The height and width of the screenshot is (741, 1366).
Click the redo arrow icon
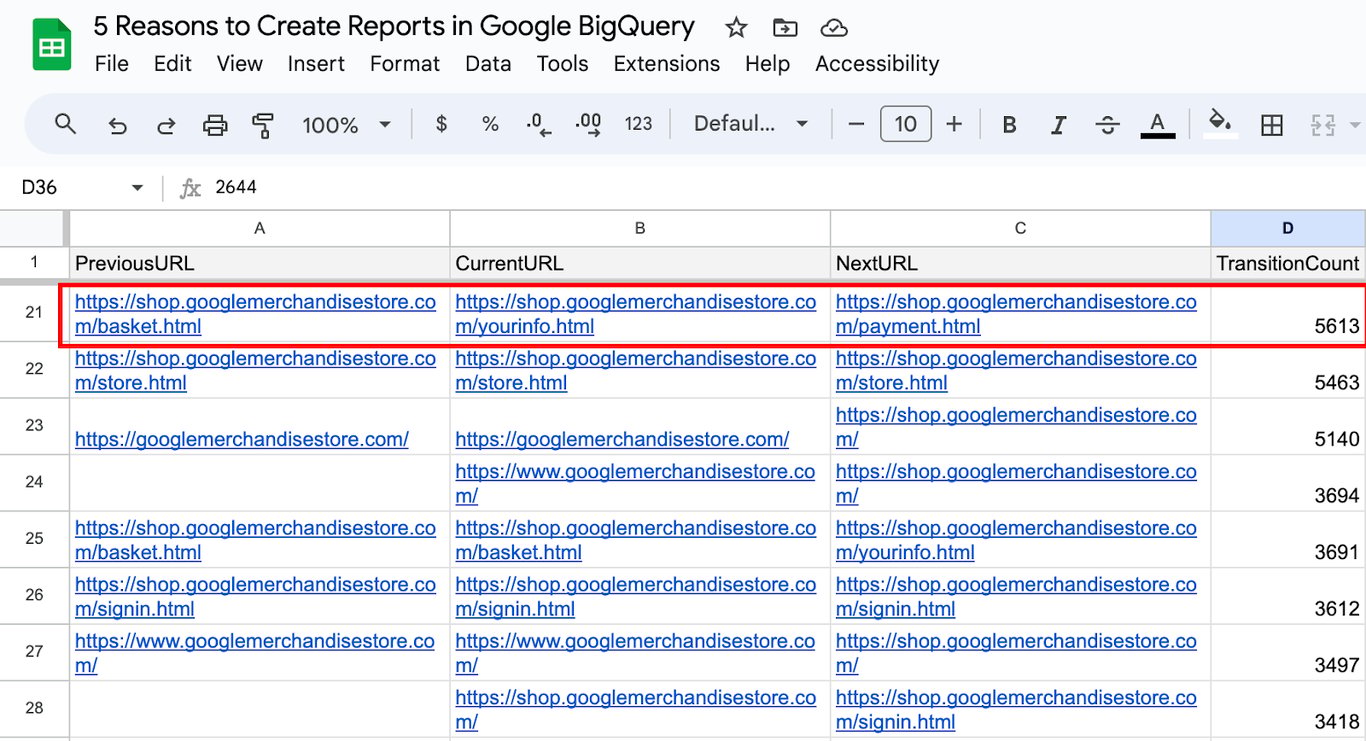coord(166,125)
